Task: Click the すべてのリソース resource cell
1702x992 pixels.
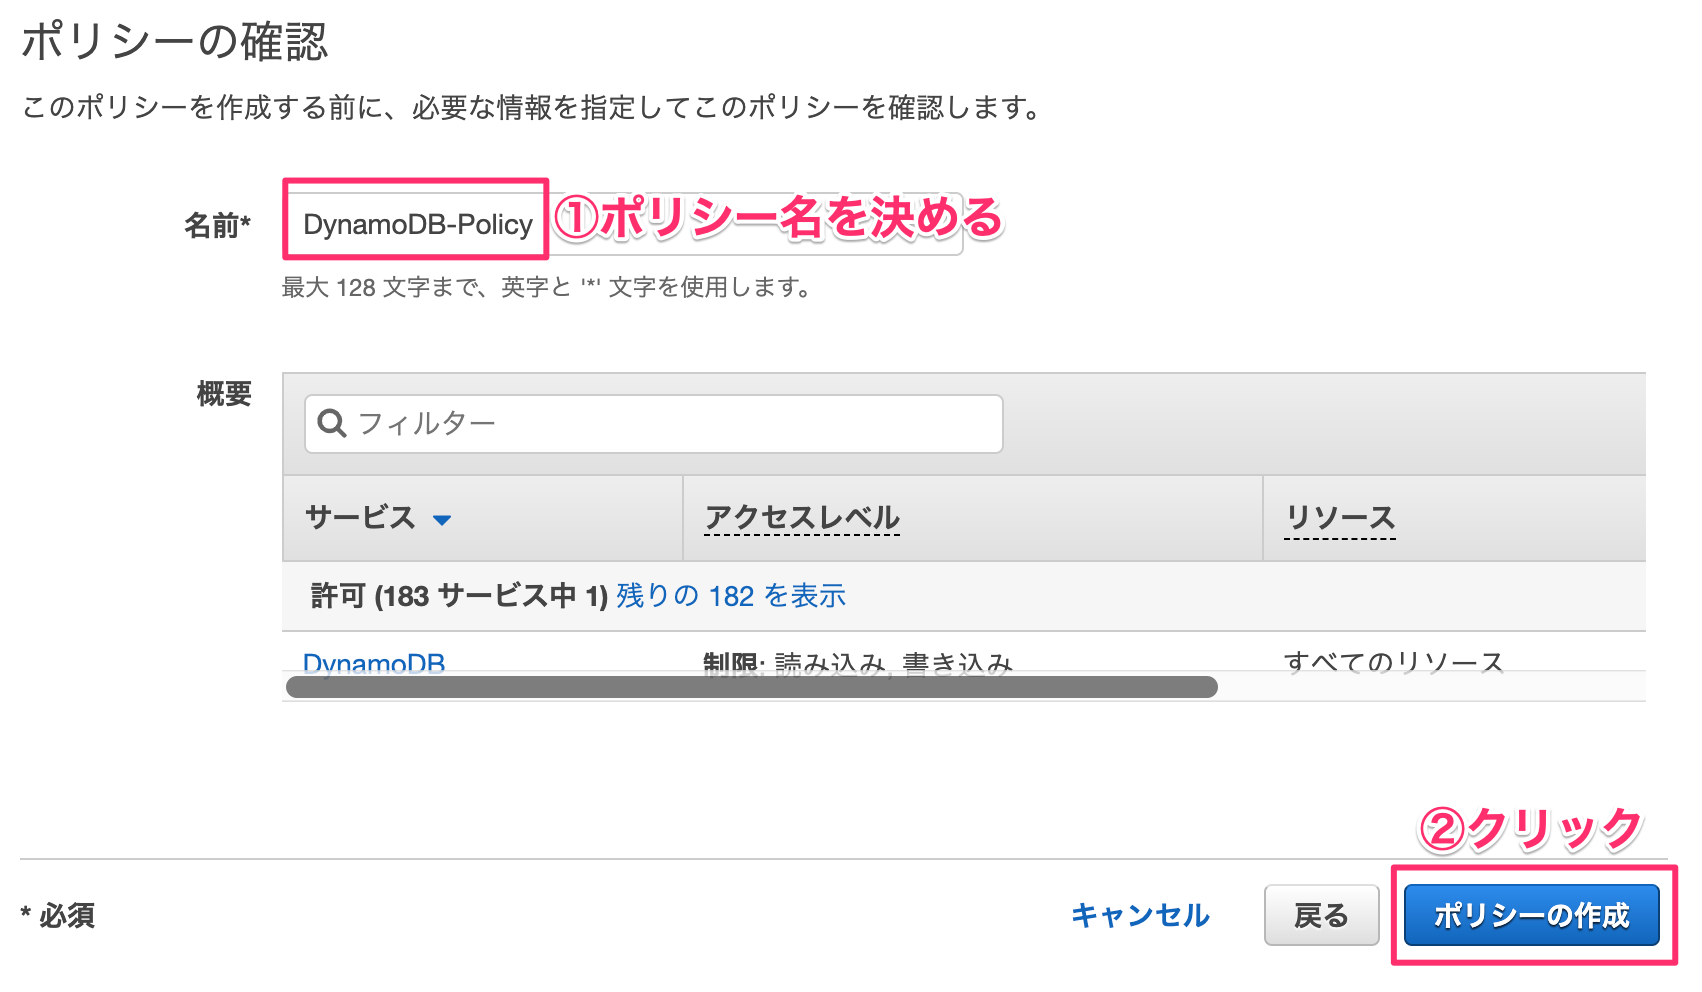Action: 1394,662
